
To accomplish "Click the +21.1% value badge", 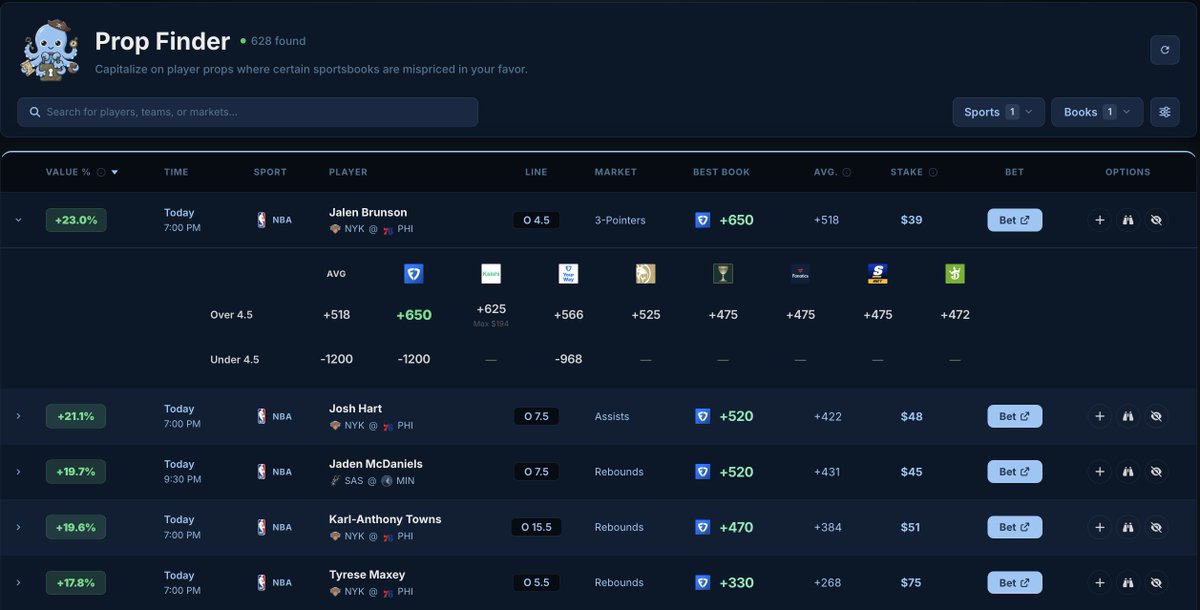I will pyautogui.click(x=76, y=416).
